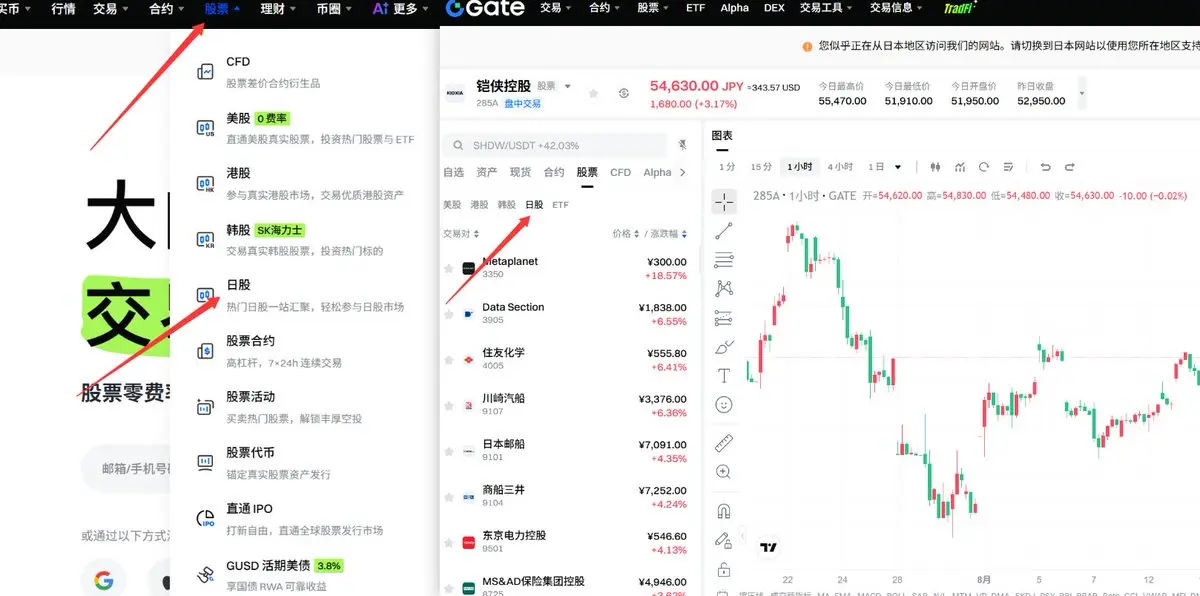1200x596 pixels.
Task: Search pairs in the SHDW/USDT search box
Action: [x=555, y=145]
